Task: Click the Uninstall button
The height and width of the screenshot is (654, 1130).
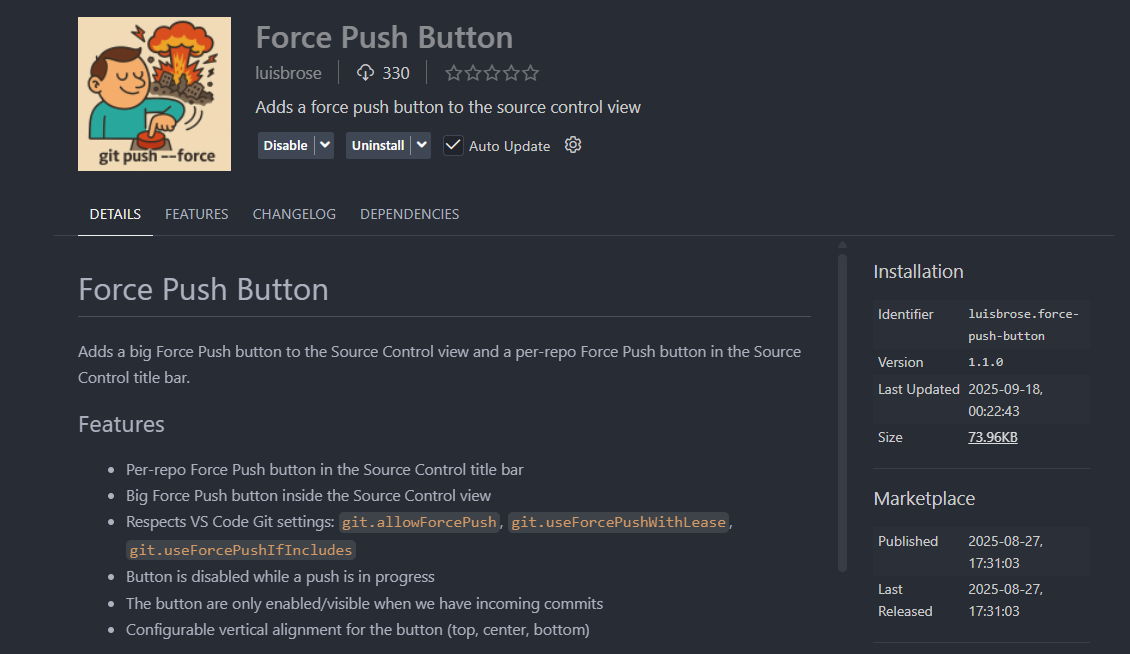Action: coord(377,145)
